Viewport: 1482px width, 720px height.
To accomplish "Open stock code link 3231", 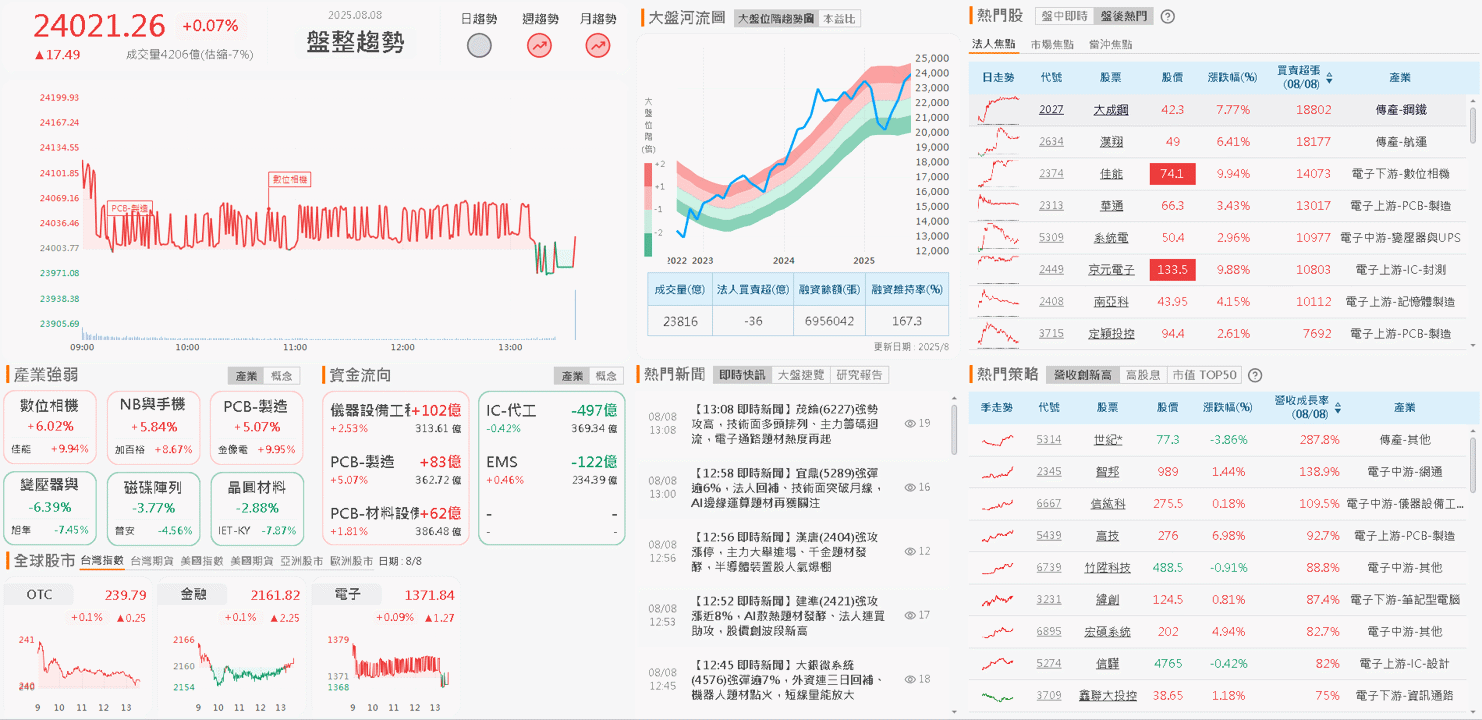I will click(x=1049, y=600).
